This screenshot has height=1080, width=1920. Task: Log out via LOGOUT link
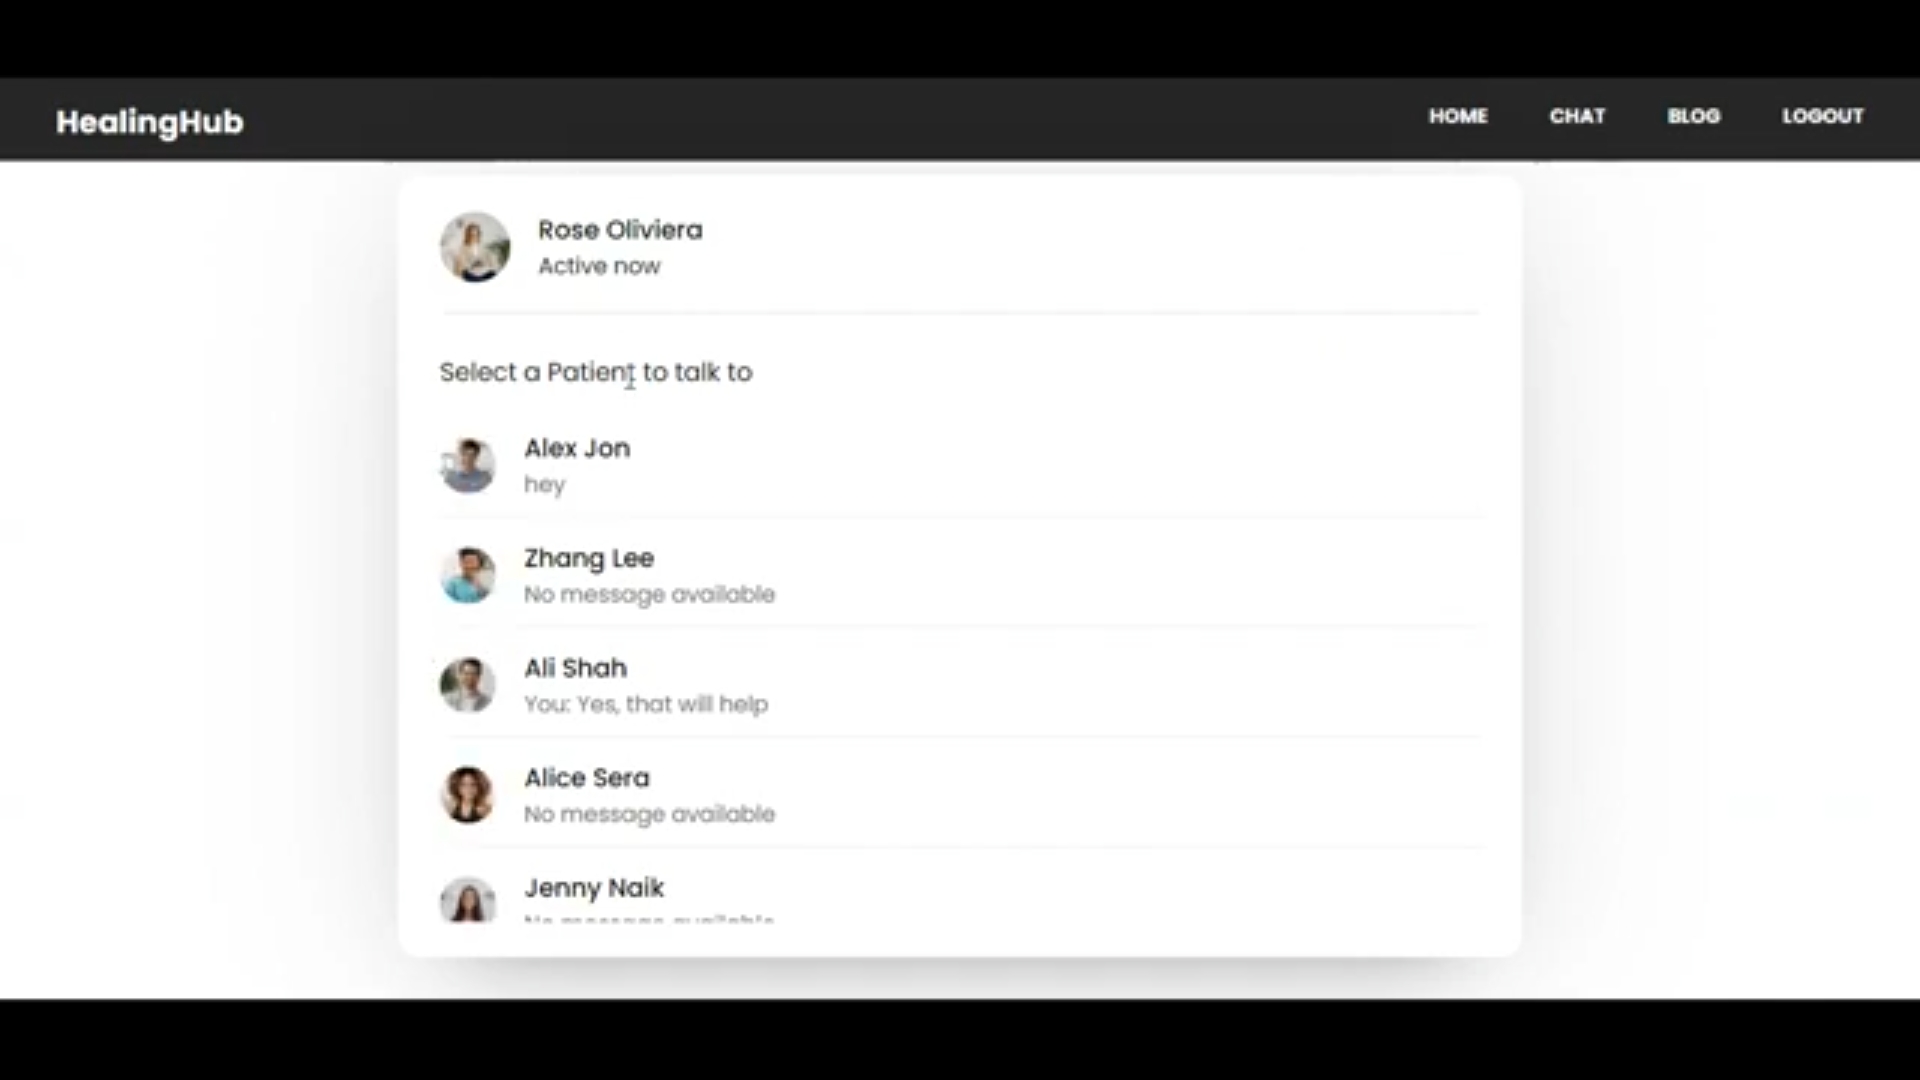point(1822,116)
